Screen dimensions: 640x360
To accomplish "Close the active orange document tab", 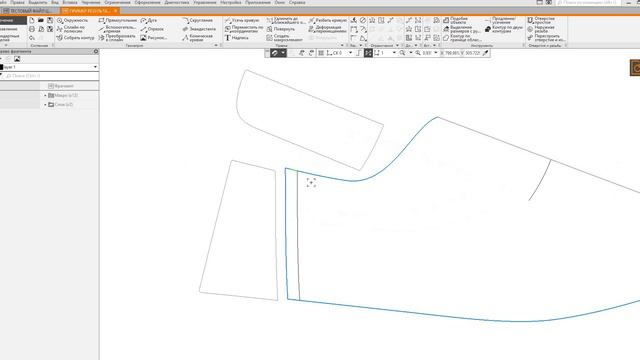I will coord(116,11).
